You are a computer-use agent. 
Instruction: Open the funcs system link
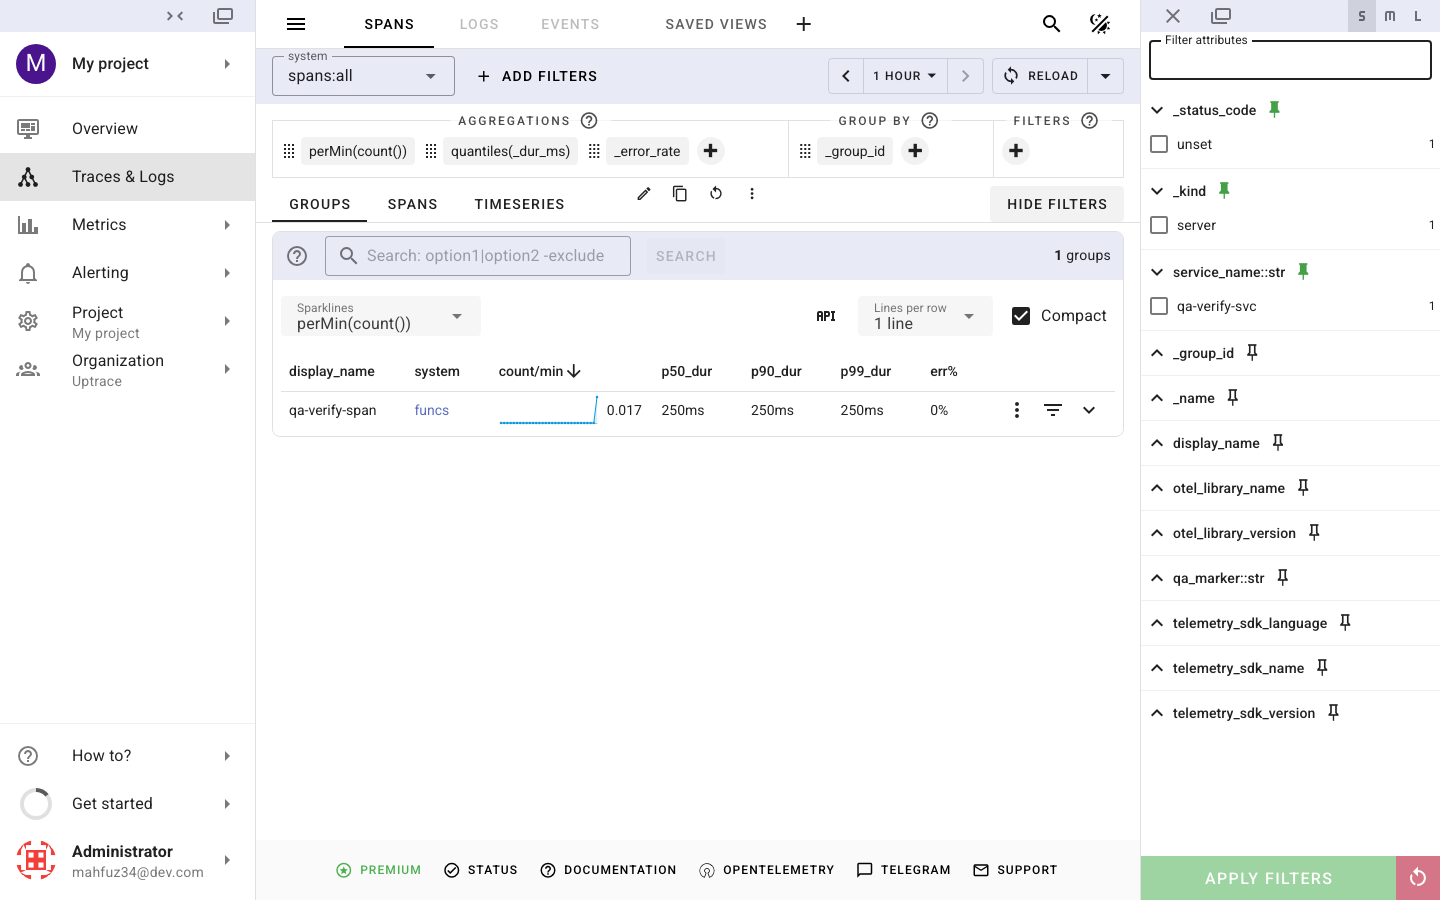coord(432,410)
